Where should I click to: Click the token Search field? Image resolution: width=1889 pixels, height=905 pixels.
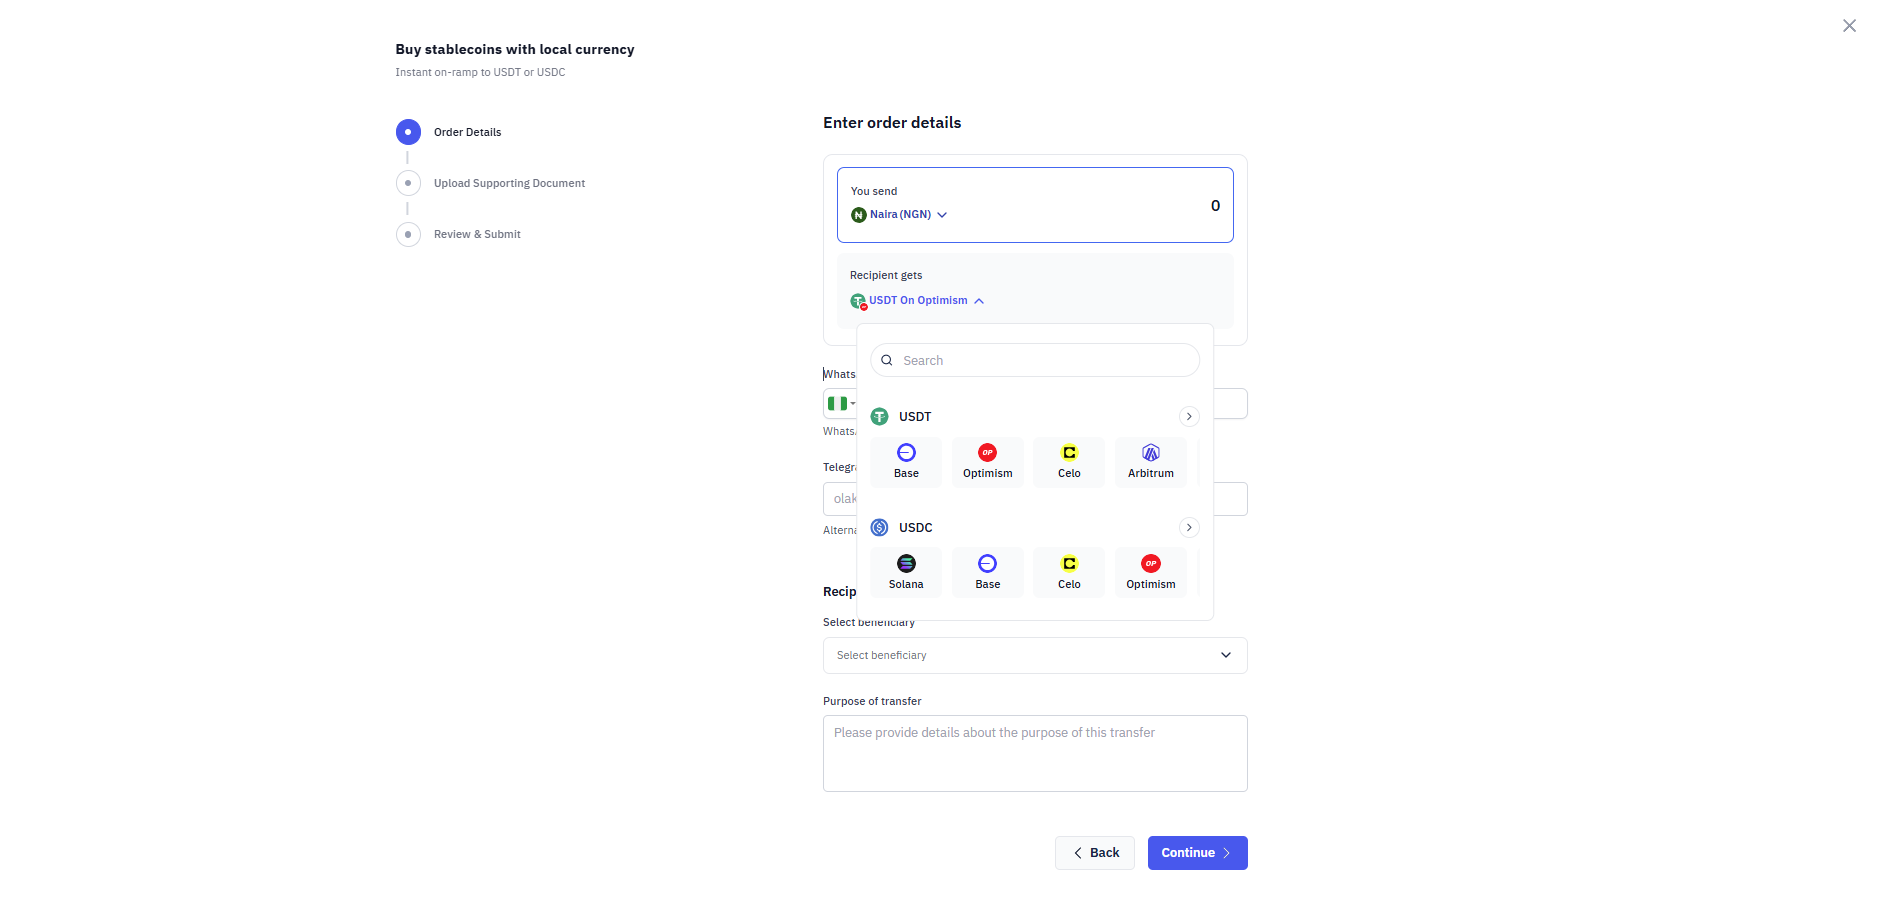[x=1035, y=360]
